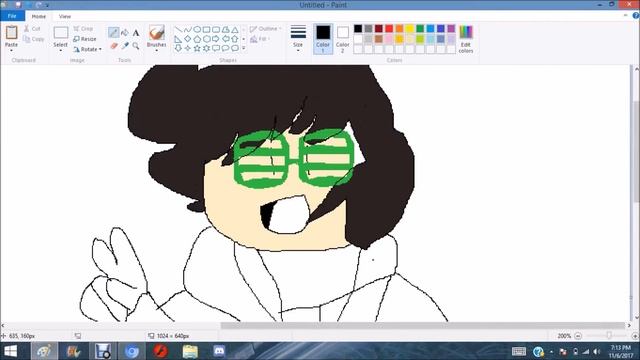This screenshot has height=360, width=640.
Task: Switch to the Home ribbon tab
Action: click(x=39, y=16)
